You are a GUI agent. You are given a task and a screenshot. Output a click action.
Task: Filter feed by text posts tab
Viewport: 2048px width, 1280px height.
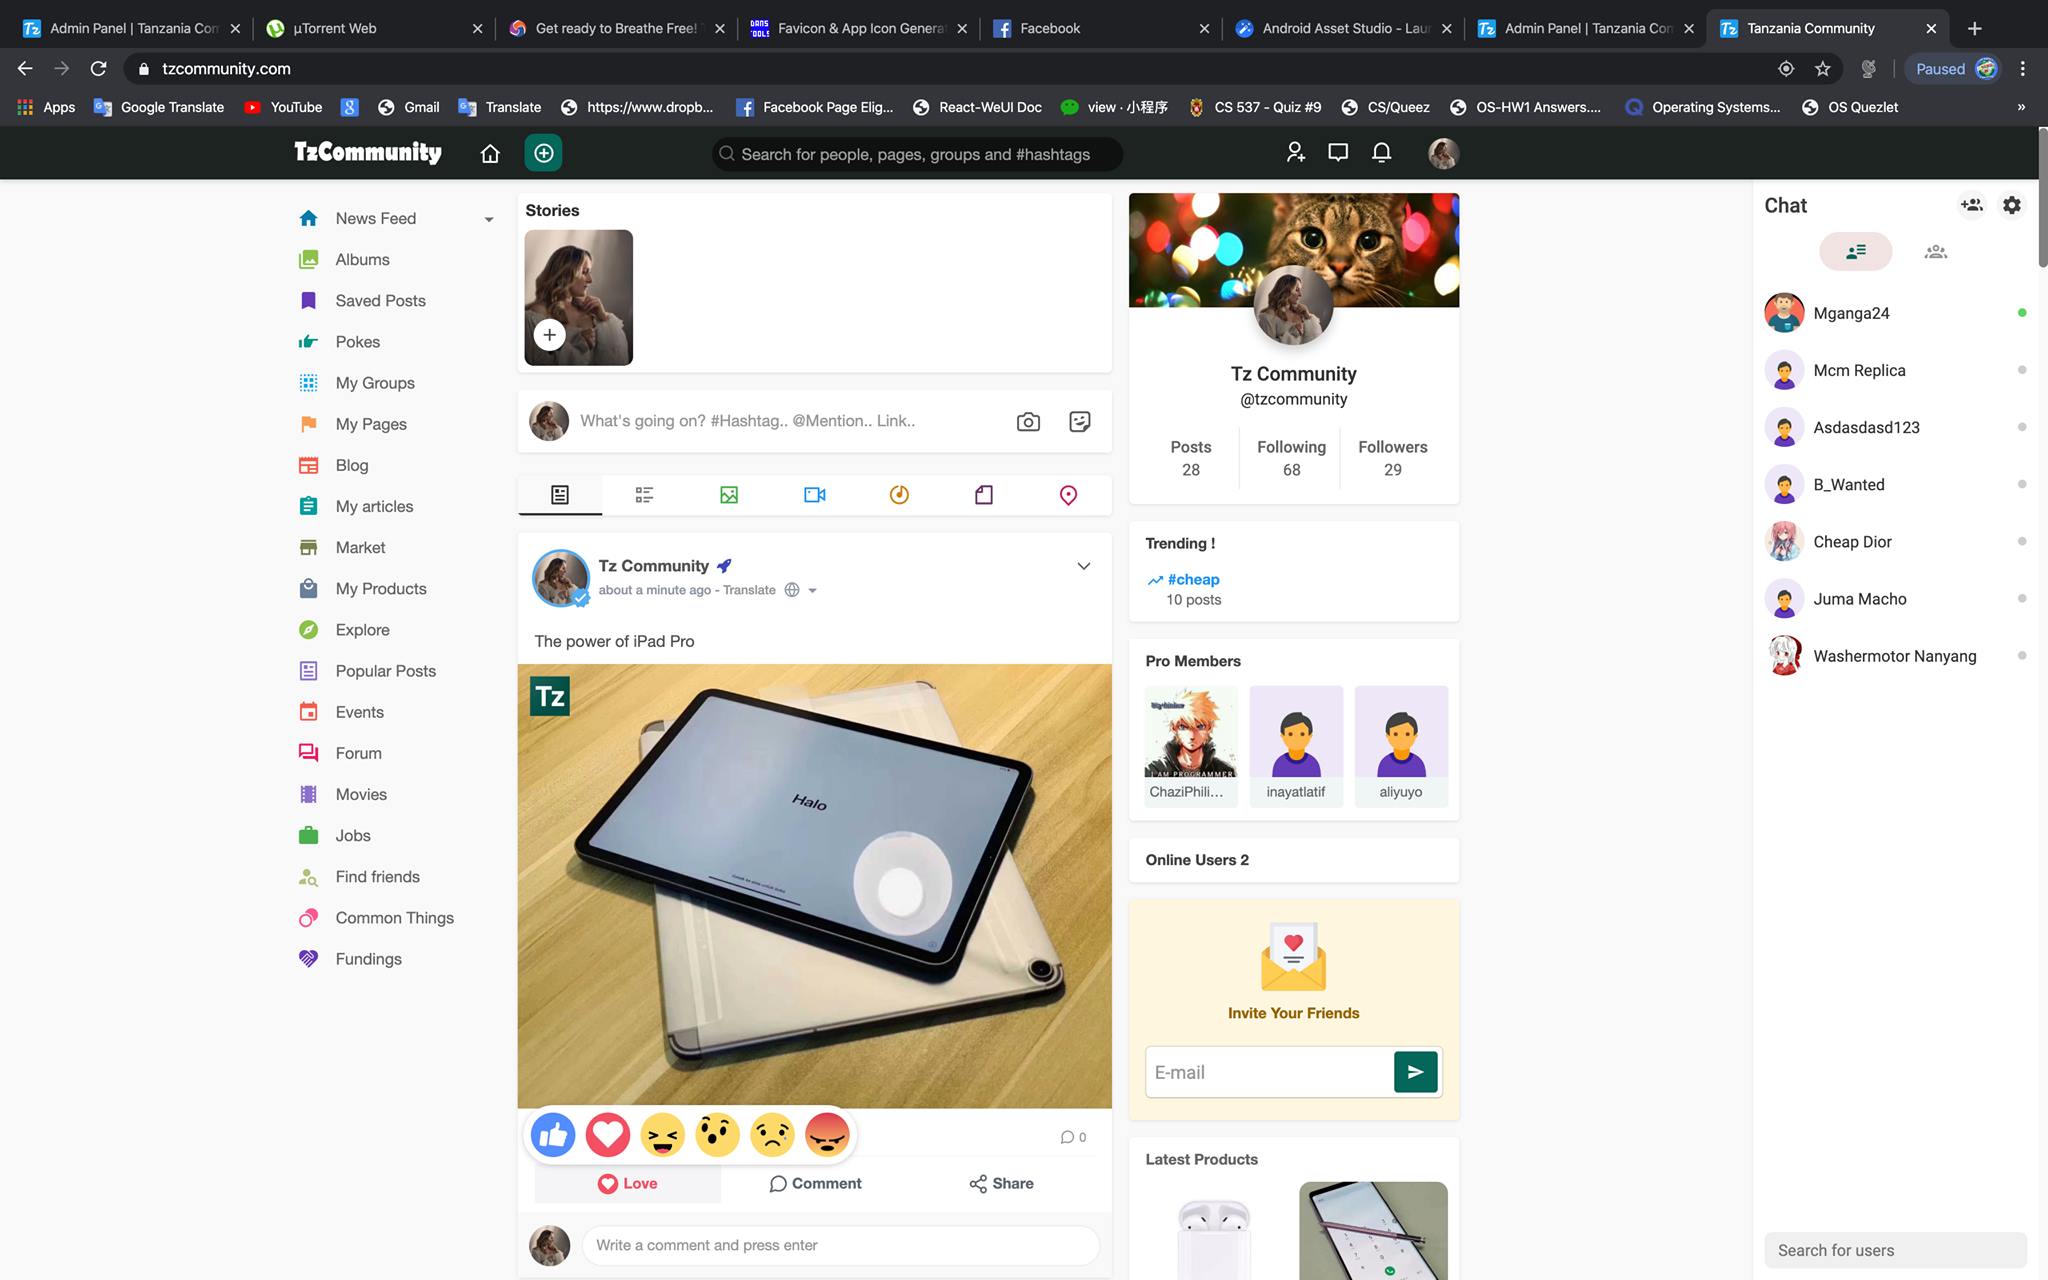tap(644, 495)
